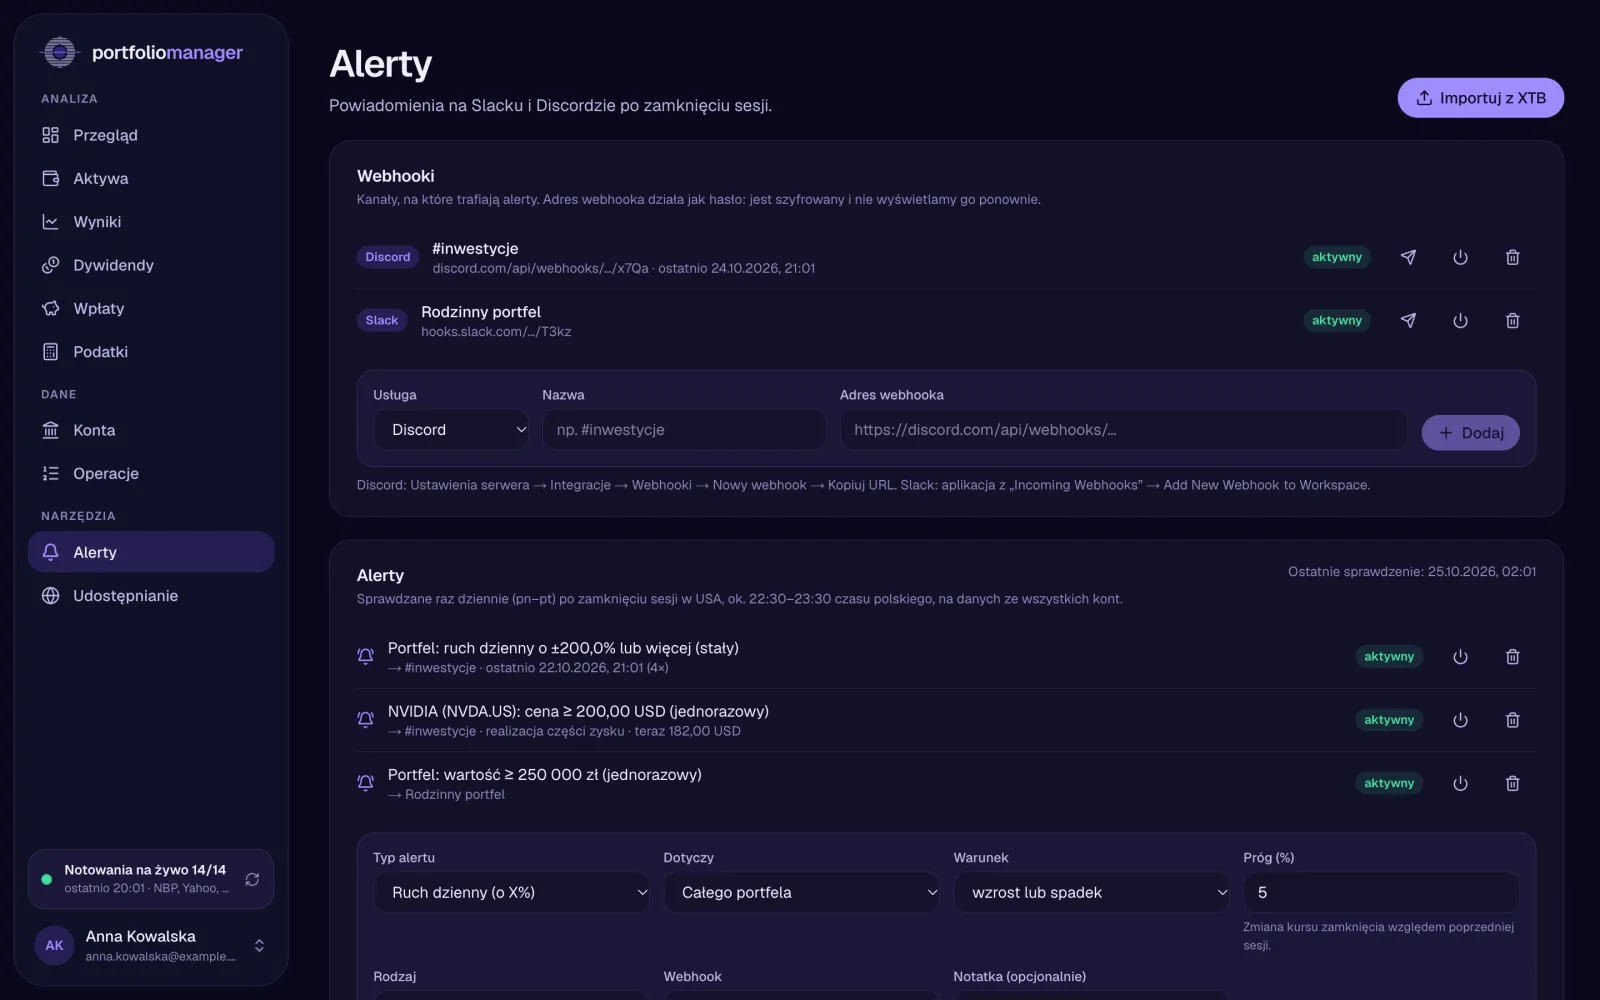The height and width of the screenshot is (1000, 1600).
Task: Delete the NVIDIA price alert
Action: (1512, 720)
